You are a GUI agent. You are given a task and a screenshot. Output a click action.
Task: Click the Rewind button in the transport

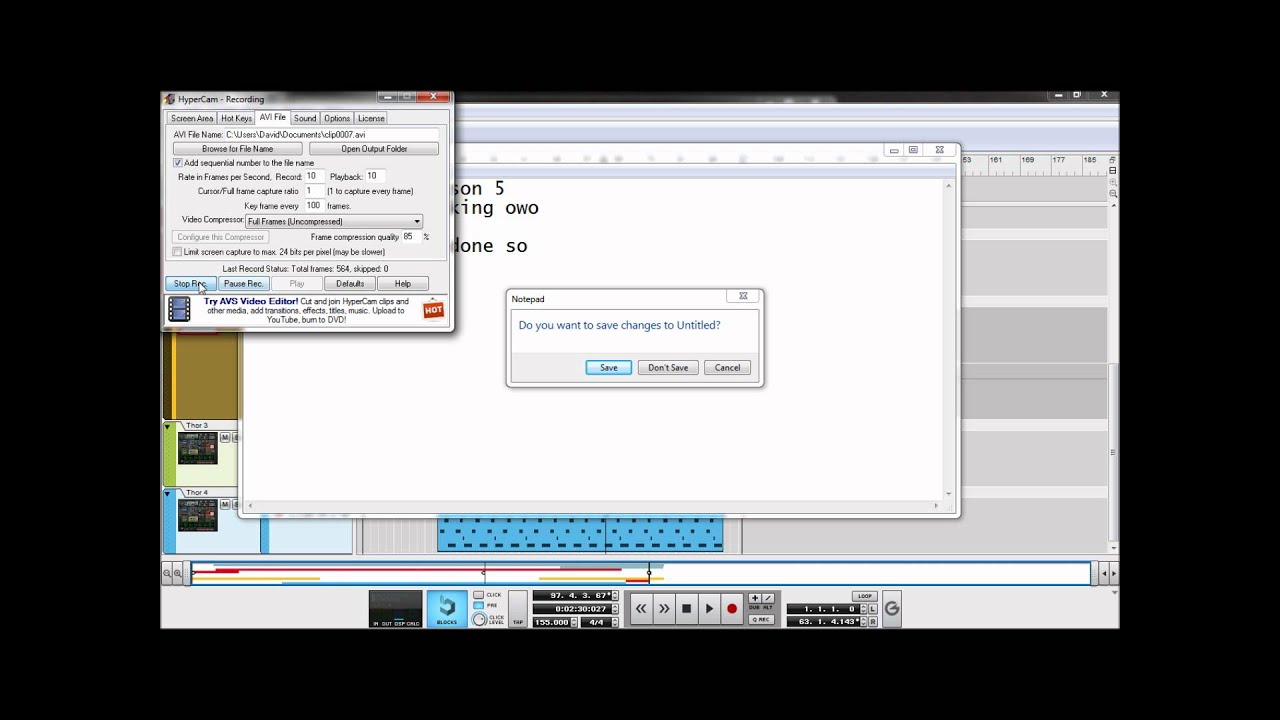click(641, 608)
